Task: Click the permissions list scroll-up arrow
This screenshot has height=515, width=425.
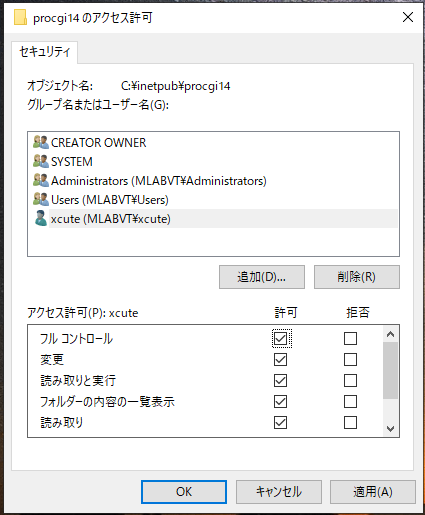Action: [x=390, y=334]
